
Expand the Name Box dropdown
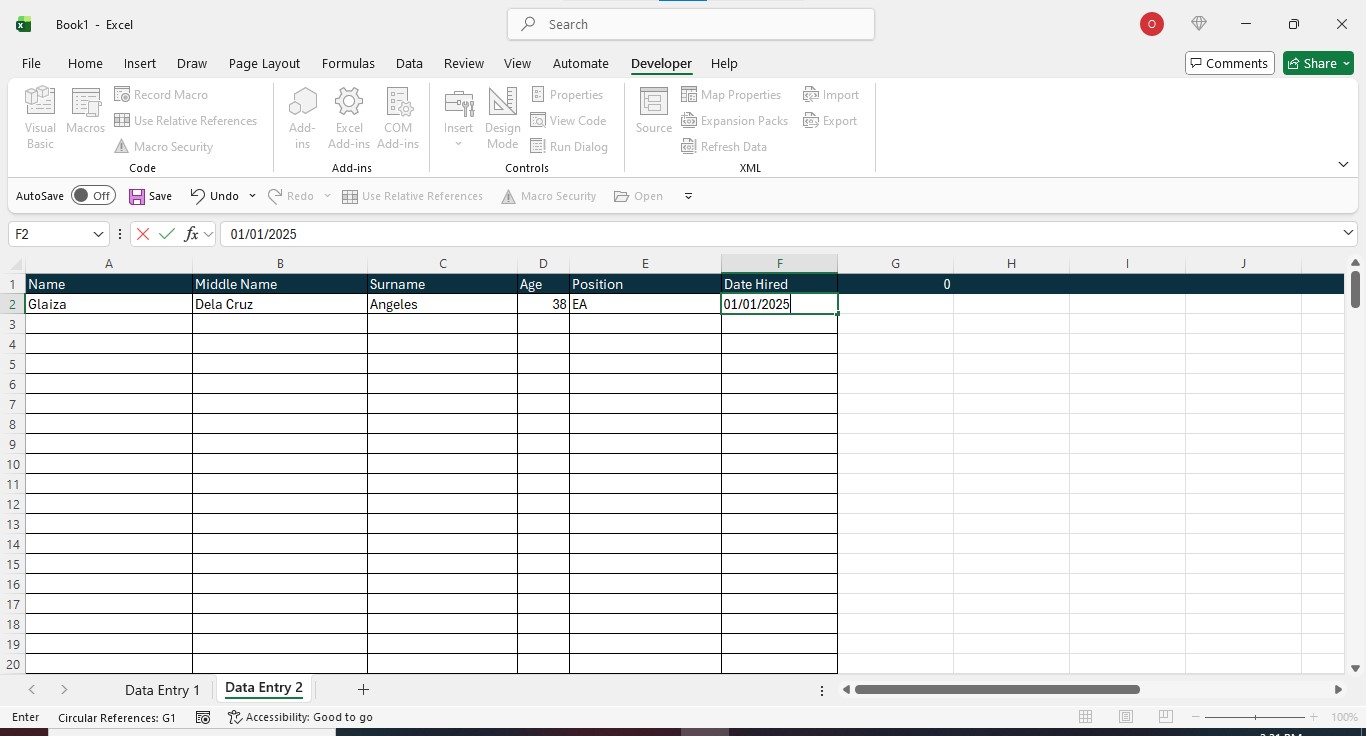click(98, 234)
